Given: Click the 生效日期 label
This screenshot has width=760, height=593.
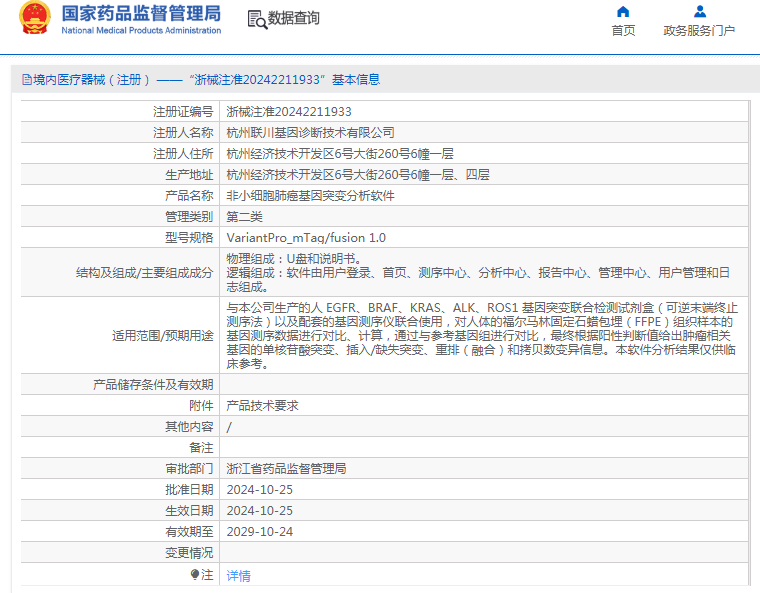Looking at the screenshot, I should 189,511.
